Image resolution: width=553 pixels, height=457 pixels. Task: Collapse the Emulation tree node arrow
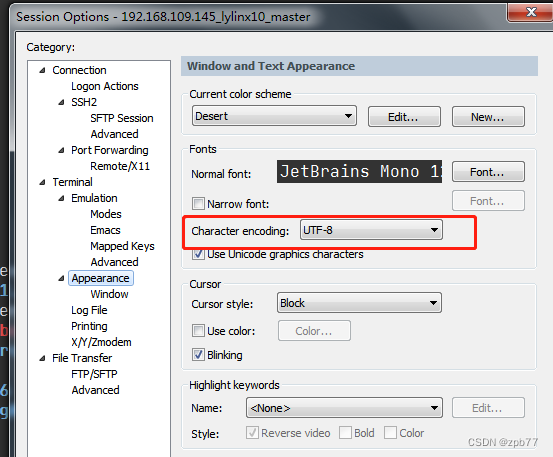coord(61,199)
